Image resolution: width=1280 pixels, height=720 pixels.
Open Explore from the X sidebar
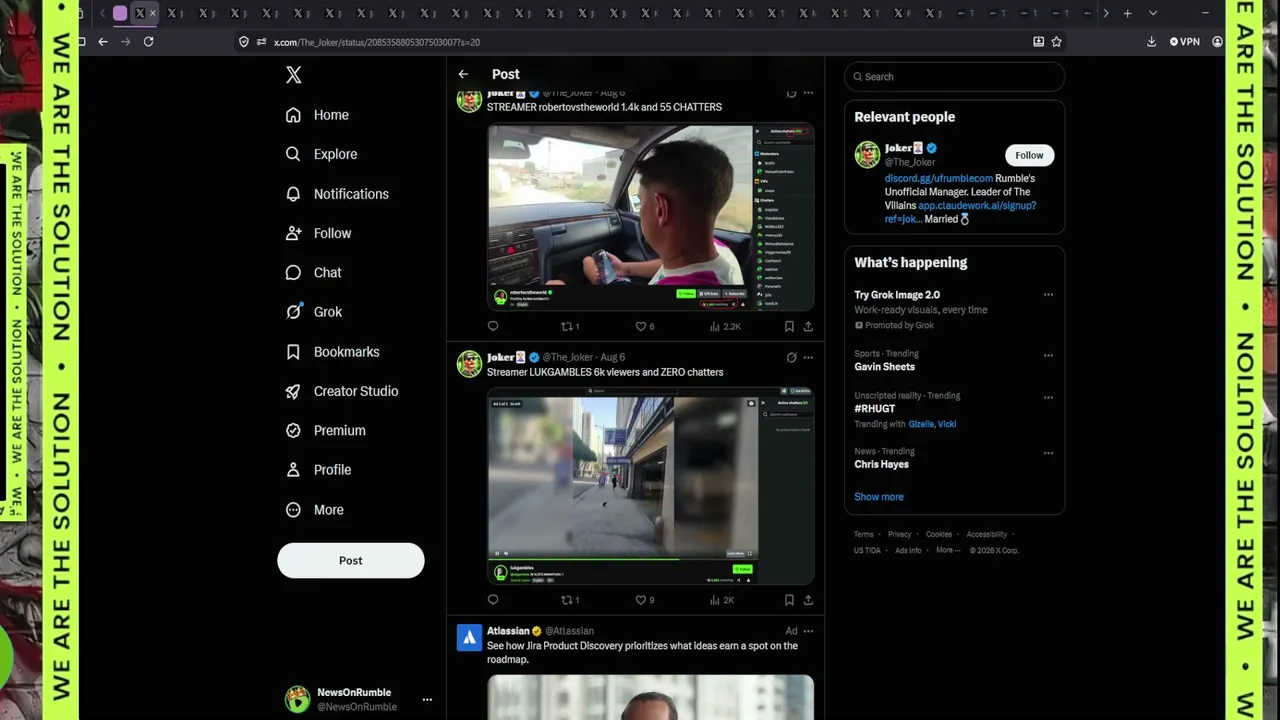(321, 154)
